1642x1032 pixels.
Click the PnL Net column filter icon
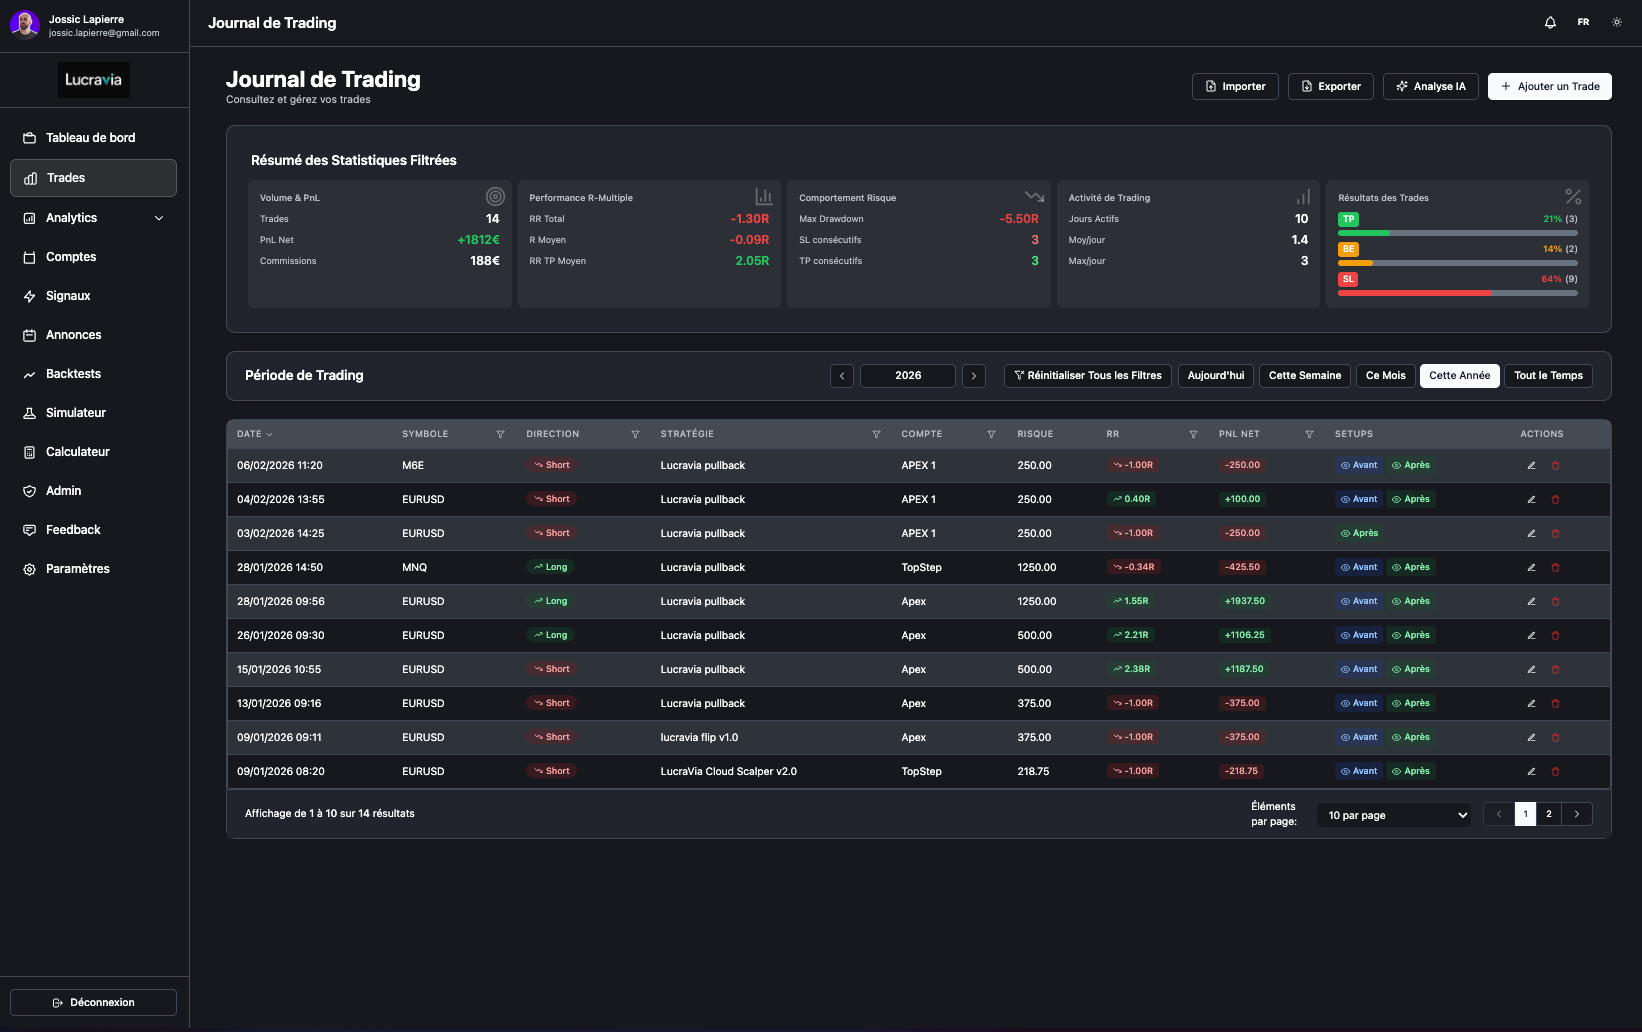1309,435
